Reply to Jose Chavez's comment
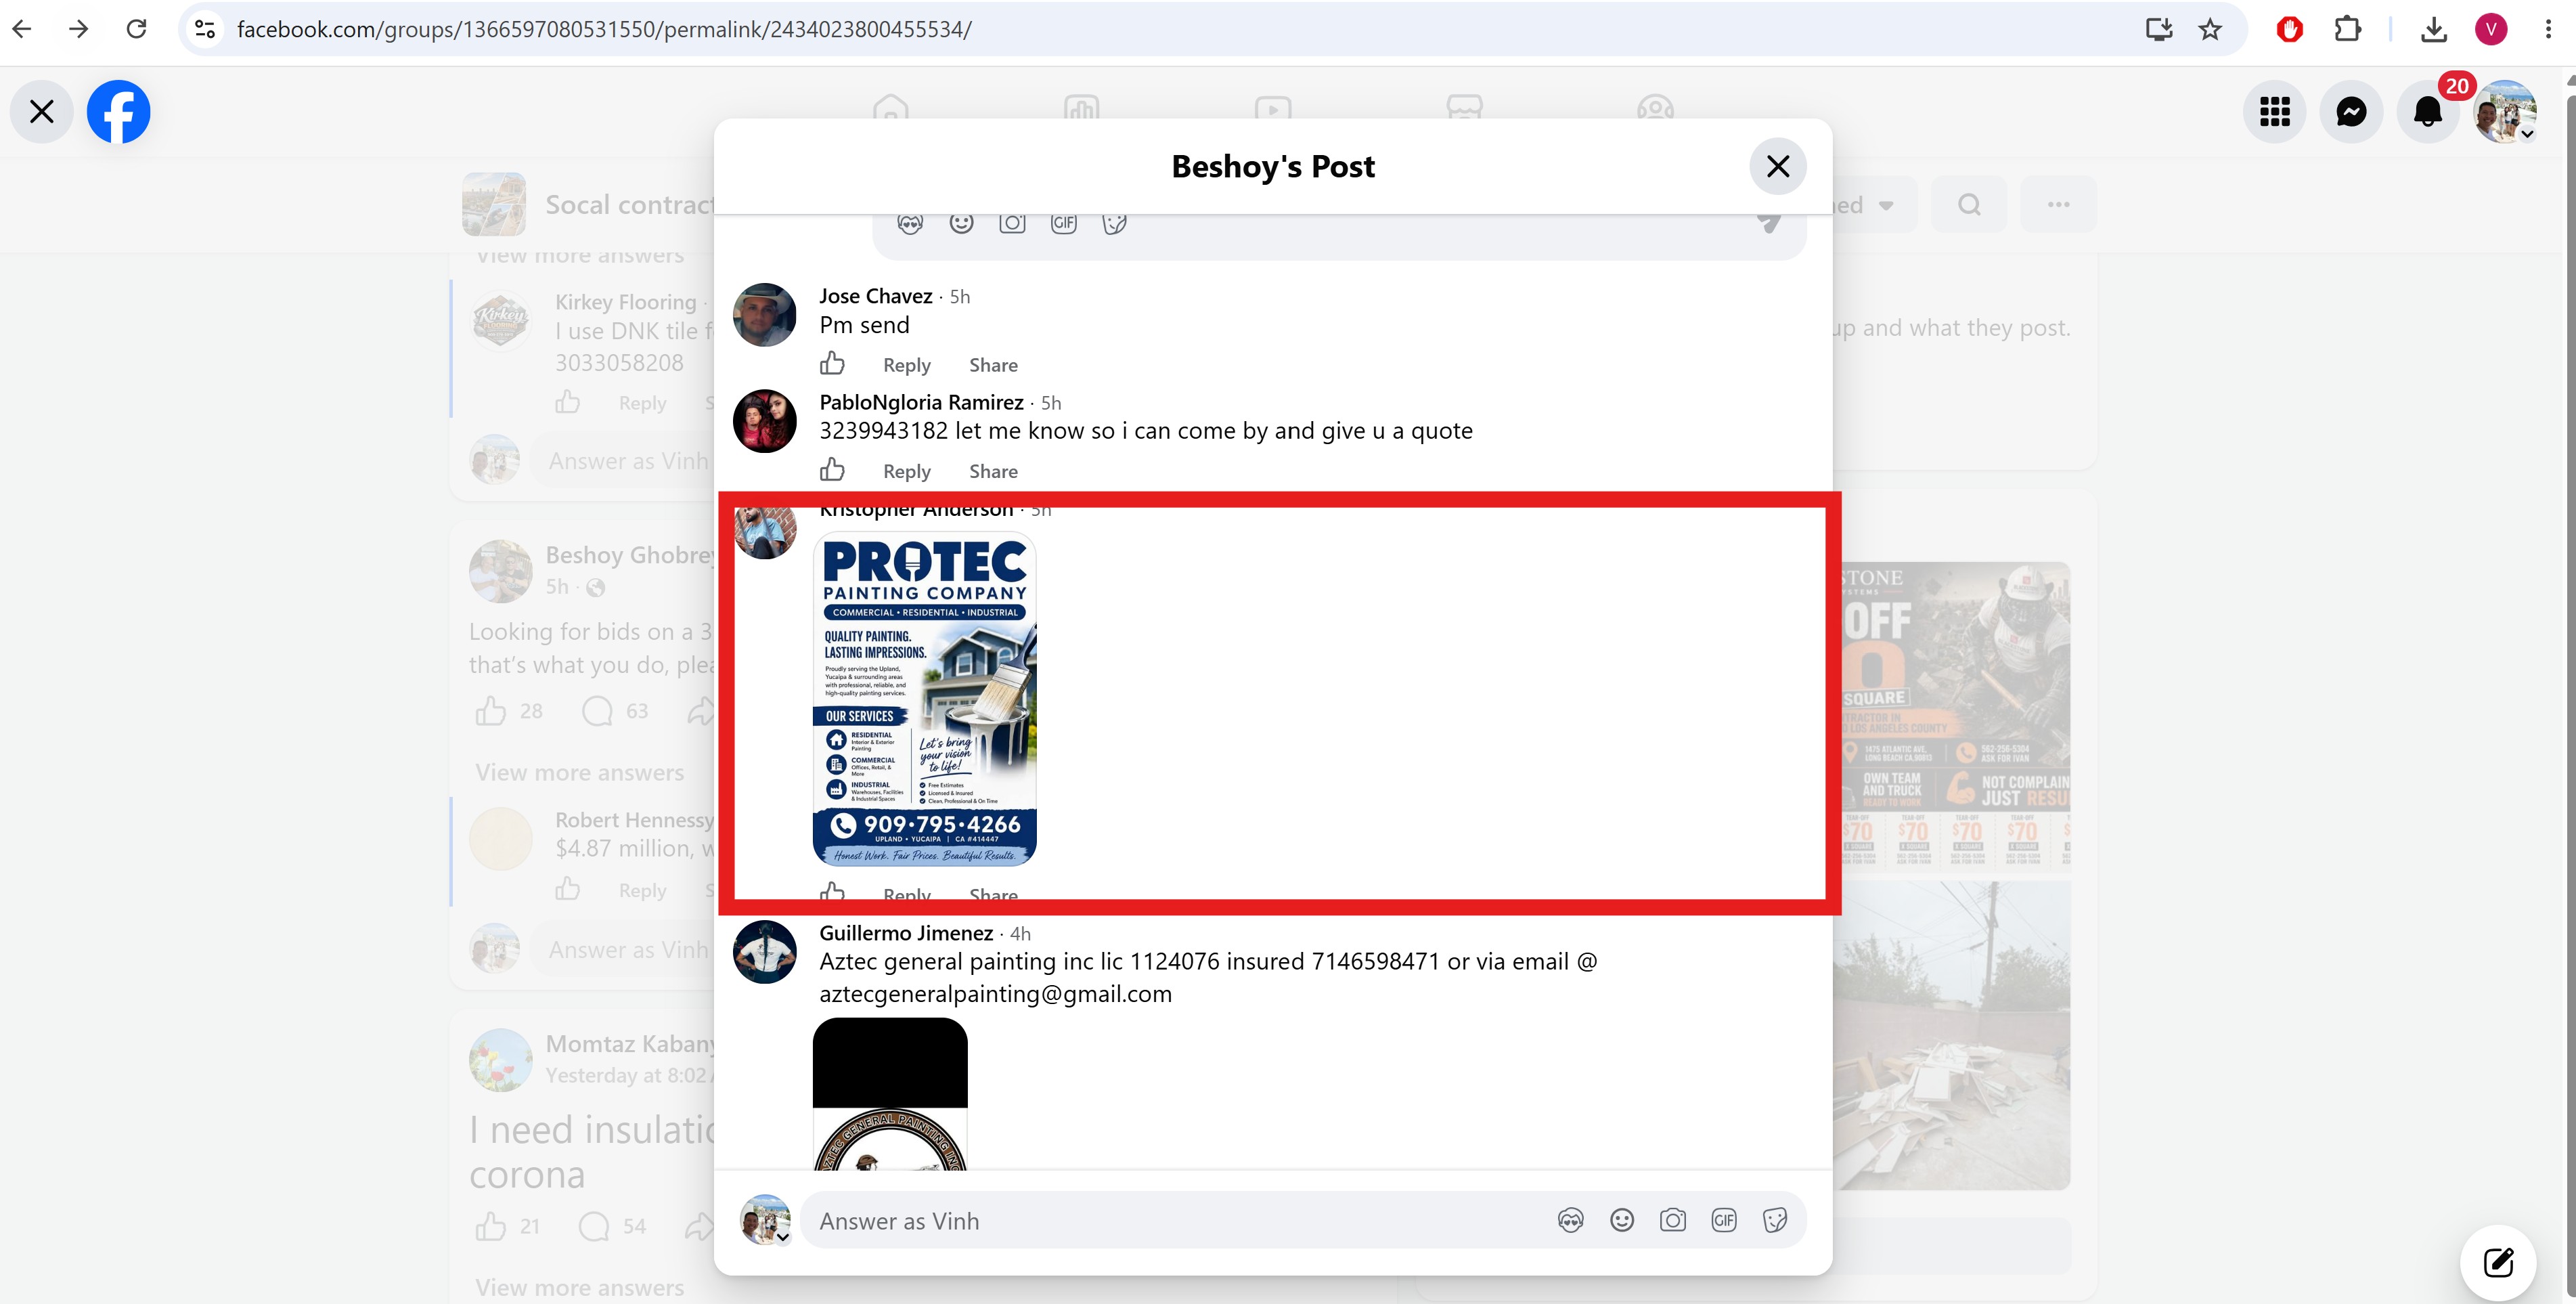 tap(906, 365)
